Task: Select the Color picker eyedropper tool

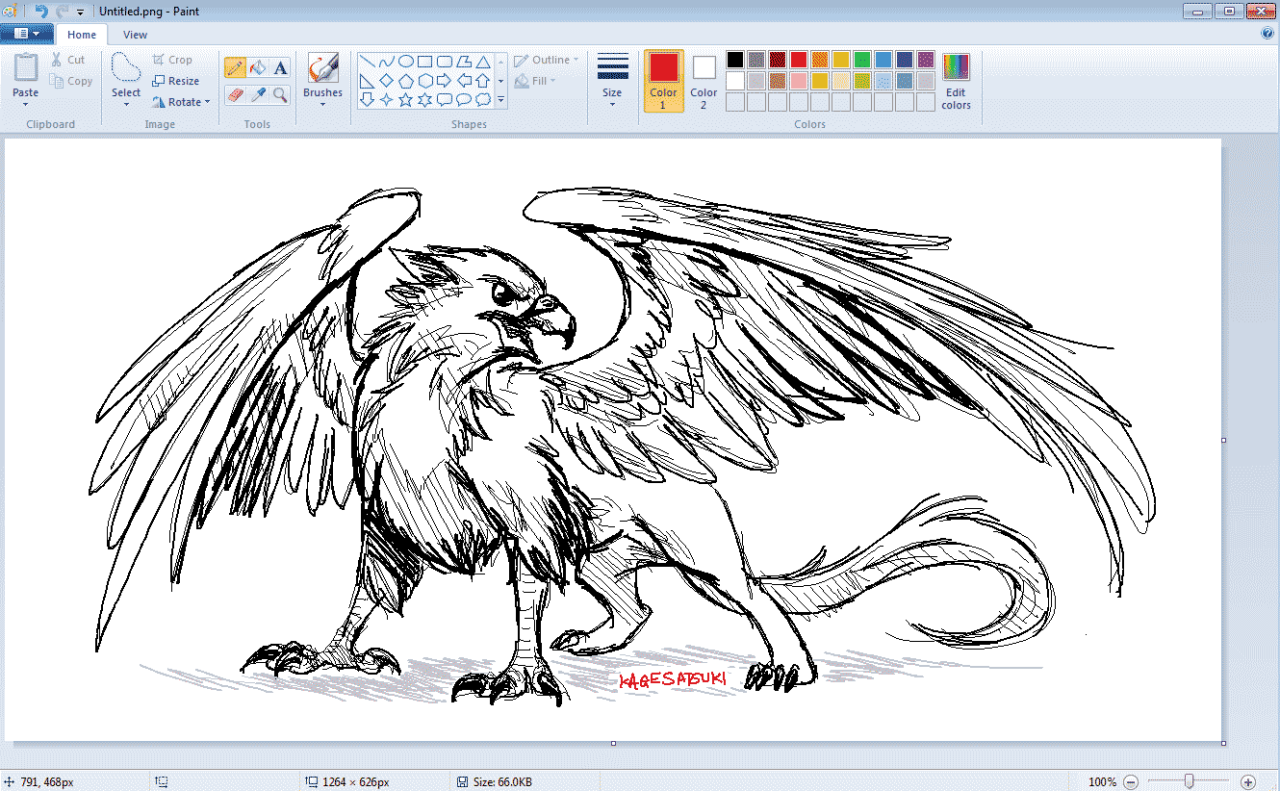Action: click(x=258, y=95)
